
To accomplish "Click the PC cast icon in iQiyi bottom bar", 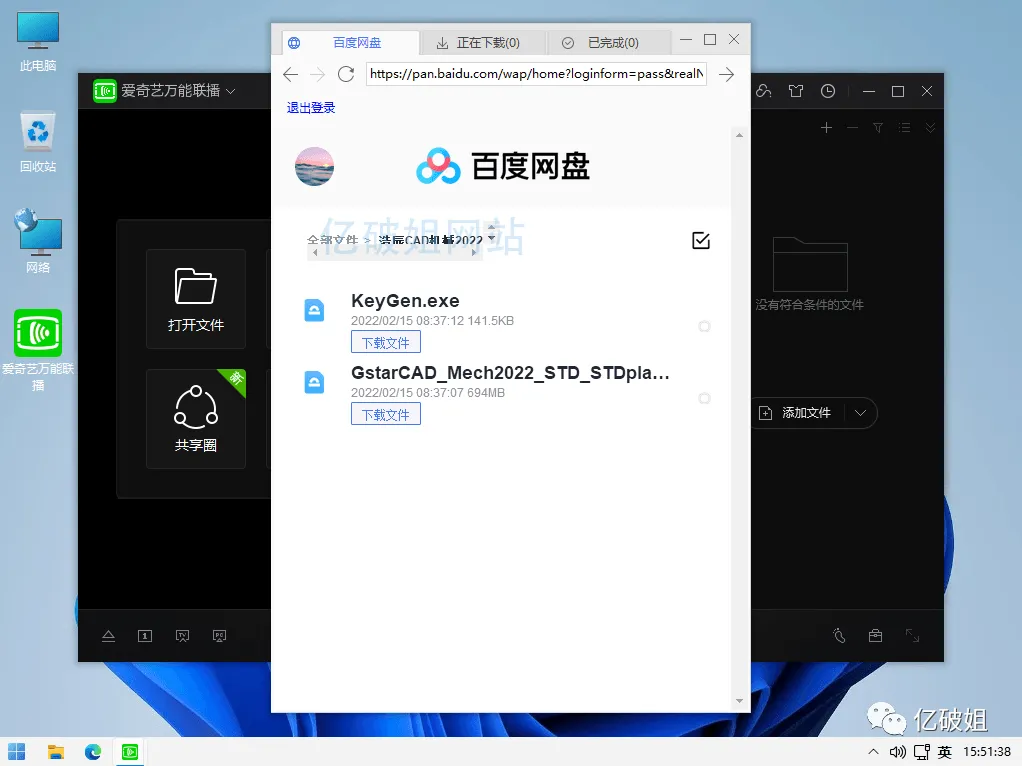I will click(x=220, y=636).
